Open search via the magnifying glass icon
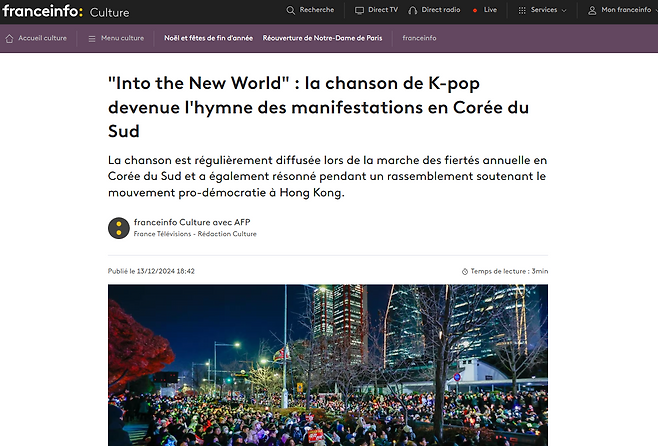Image resolution: width=658 pixels, height=446 pixels. pyautogui.click(x=290, y=10)
